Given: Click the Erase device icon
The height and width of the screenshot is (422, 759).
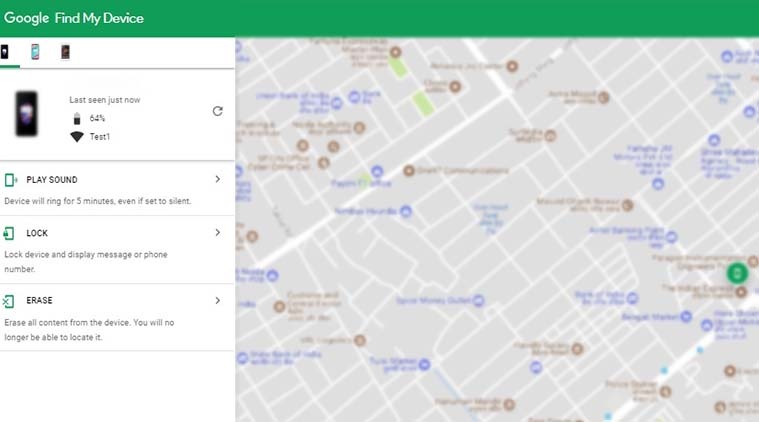Looking at the screenshot, I should pos(8,301).
